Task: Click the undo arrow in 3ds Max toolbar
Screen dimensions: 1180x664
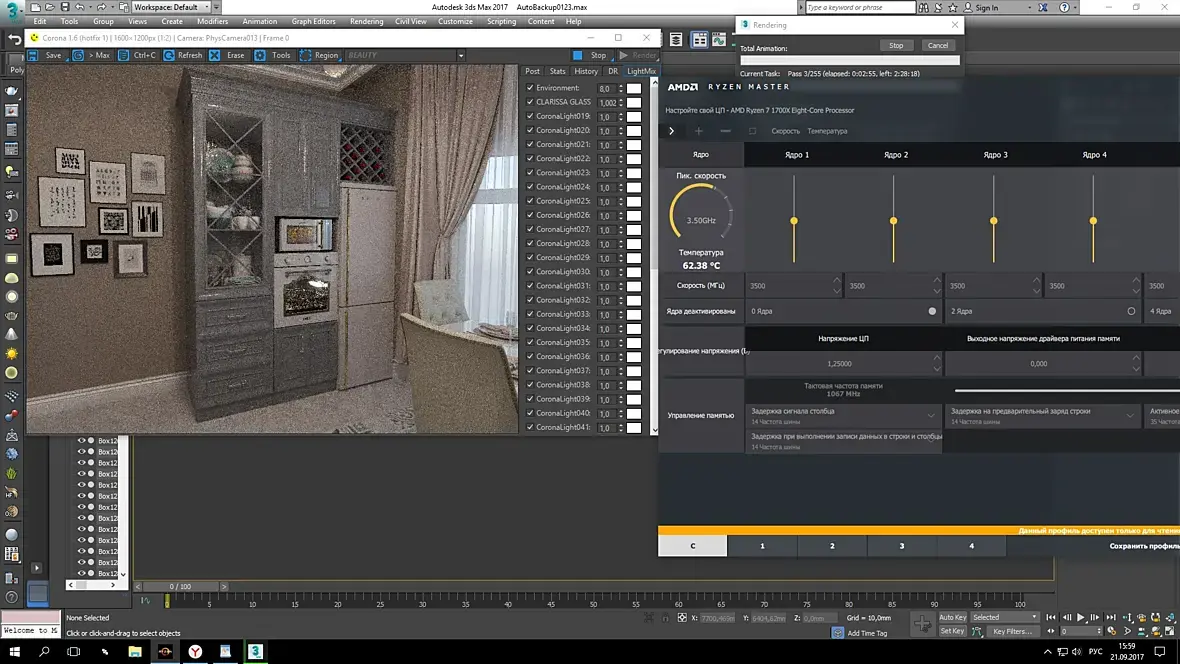Action: click(15, 38)
